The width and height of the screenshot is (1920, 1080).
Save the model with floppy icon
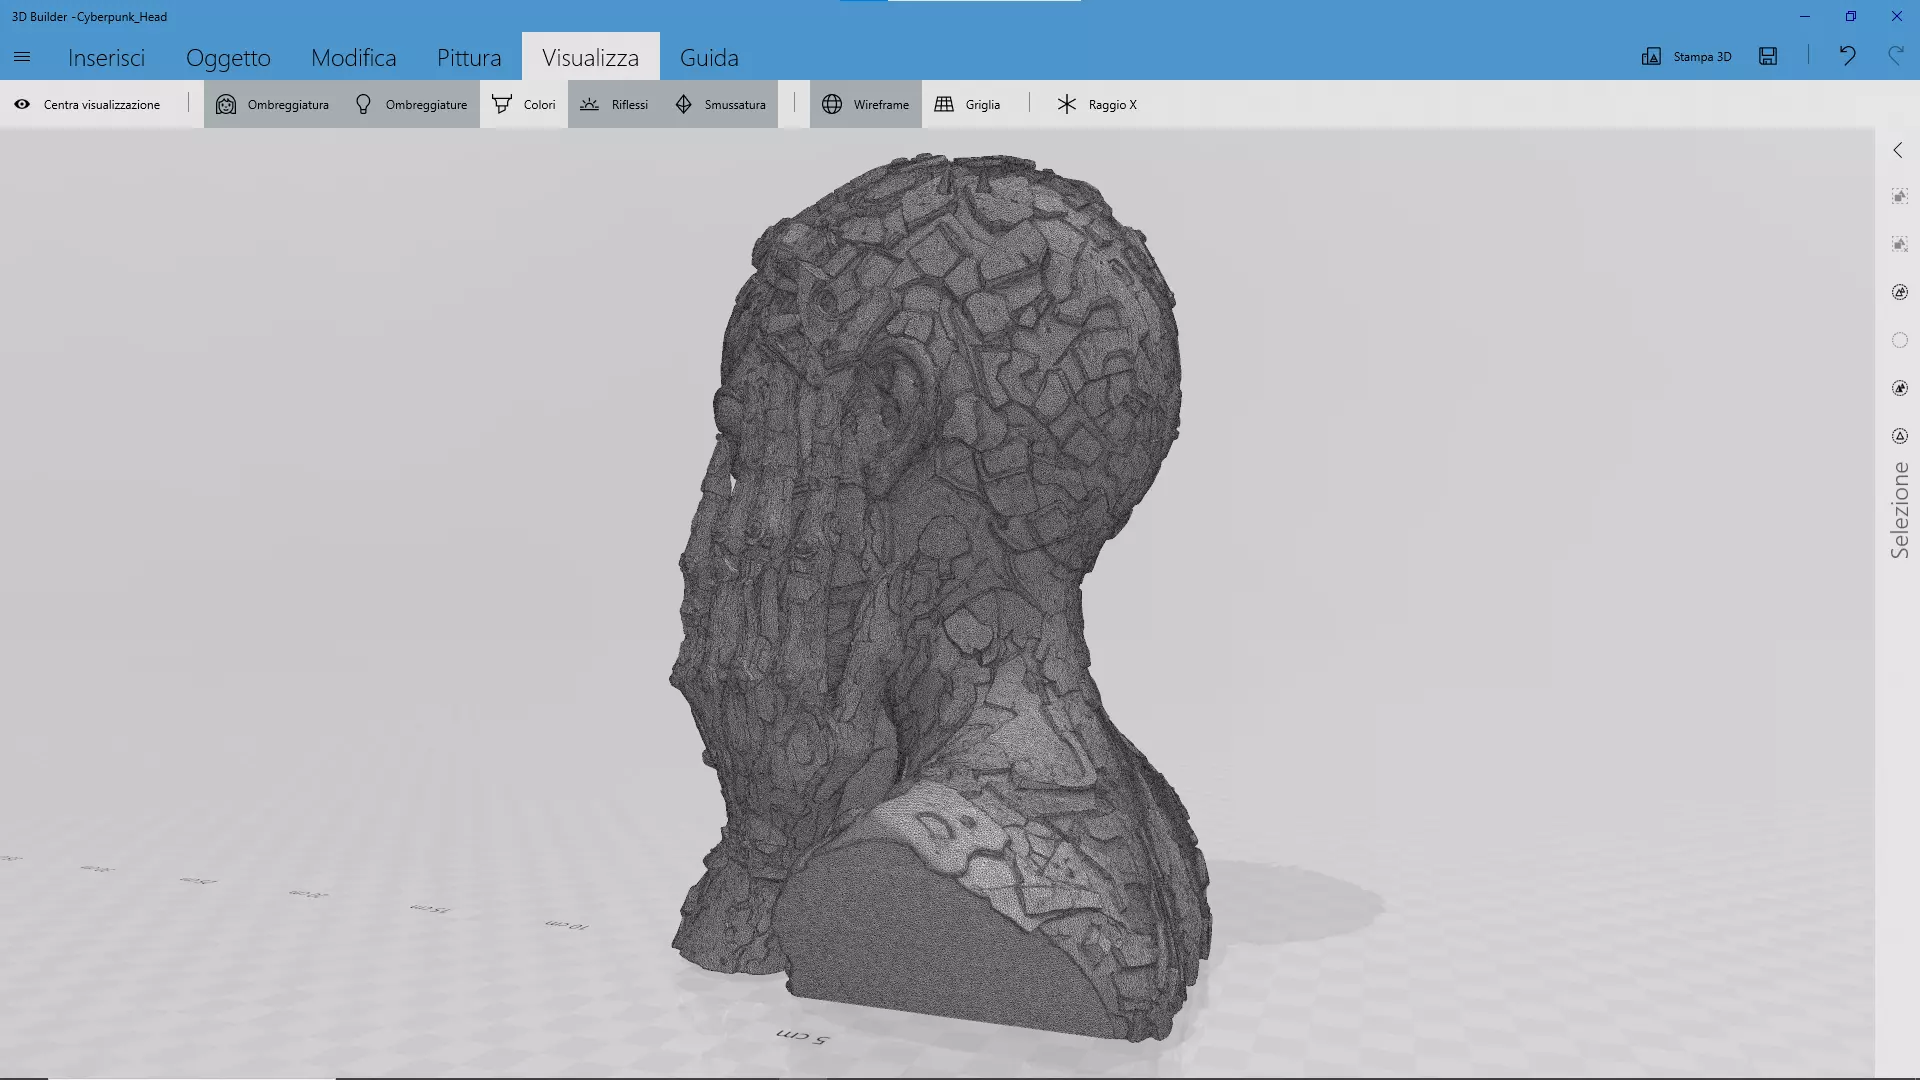click(1768, 56)
